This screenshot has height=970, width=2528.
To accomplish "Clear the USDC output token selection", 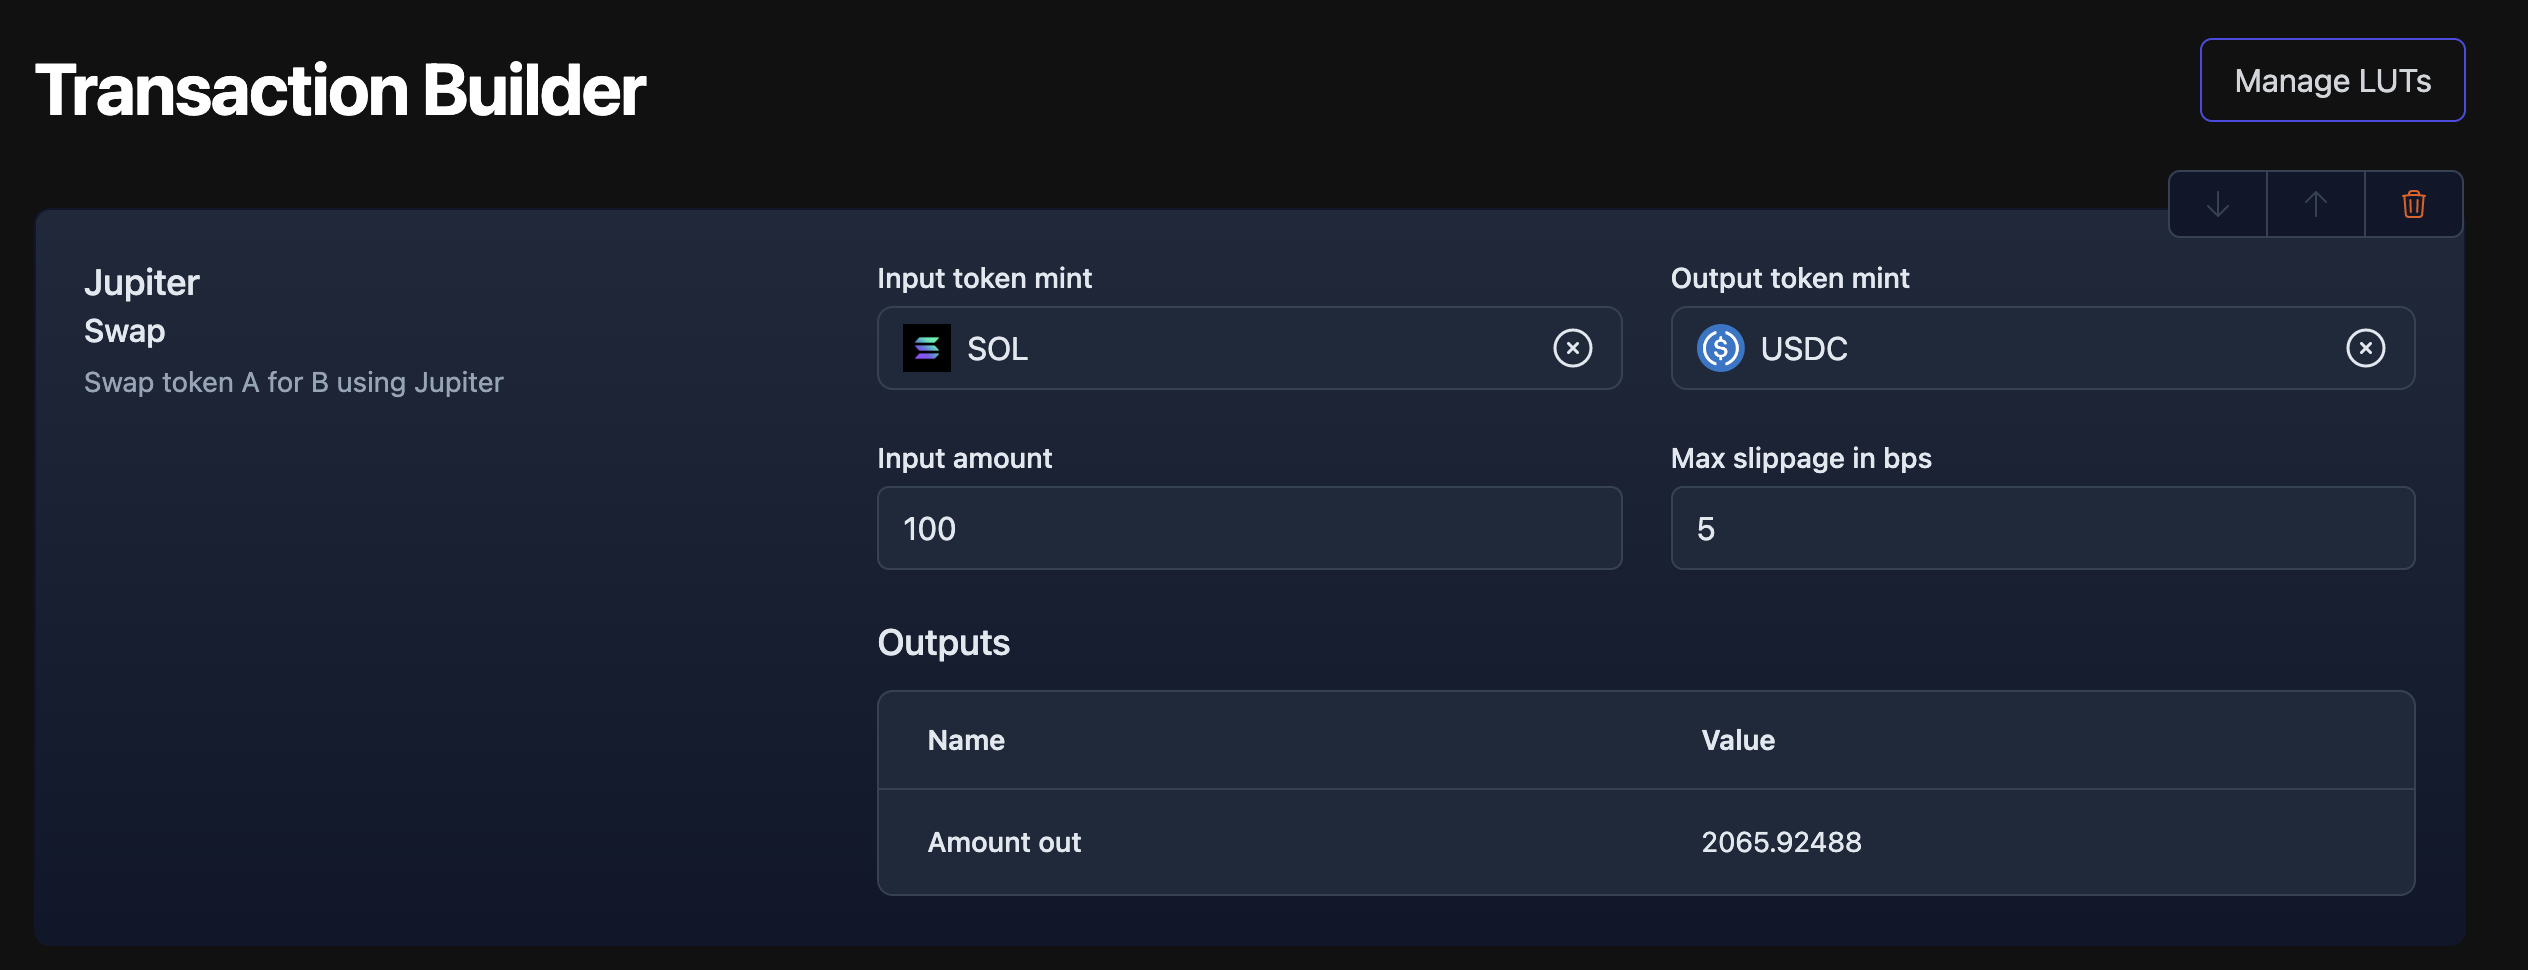I will pyautogui.click(x=2365, y=348).
